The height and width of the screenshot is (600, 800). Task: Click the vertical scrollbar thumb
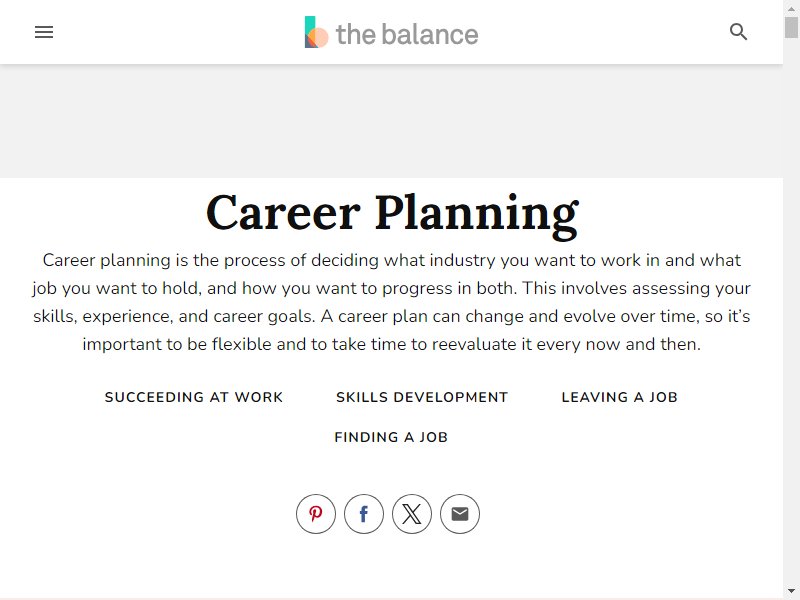pos(791,28)
